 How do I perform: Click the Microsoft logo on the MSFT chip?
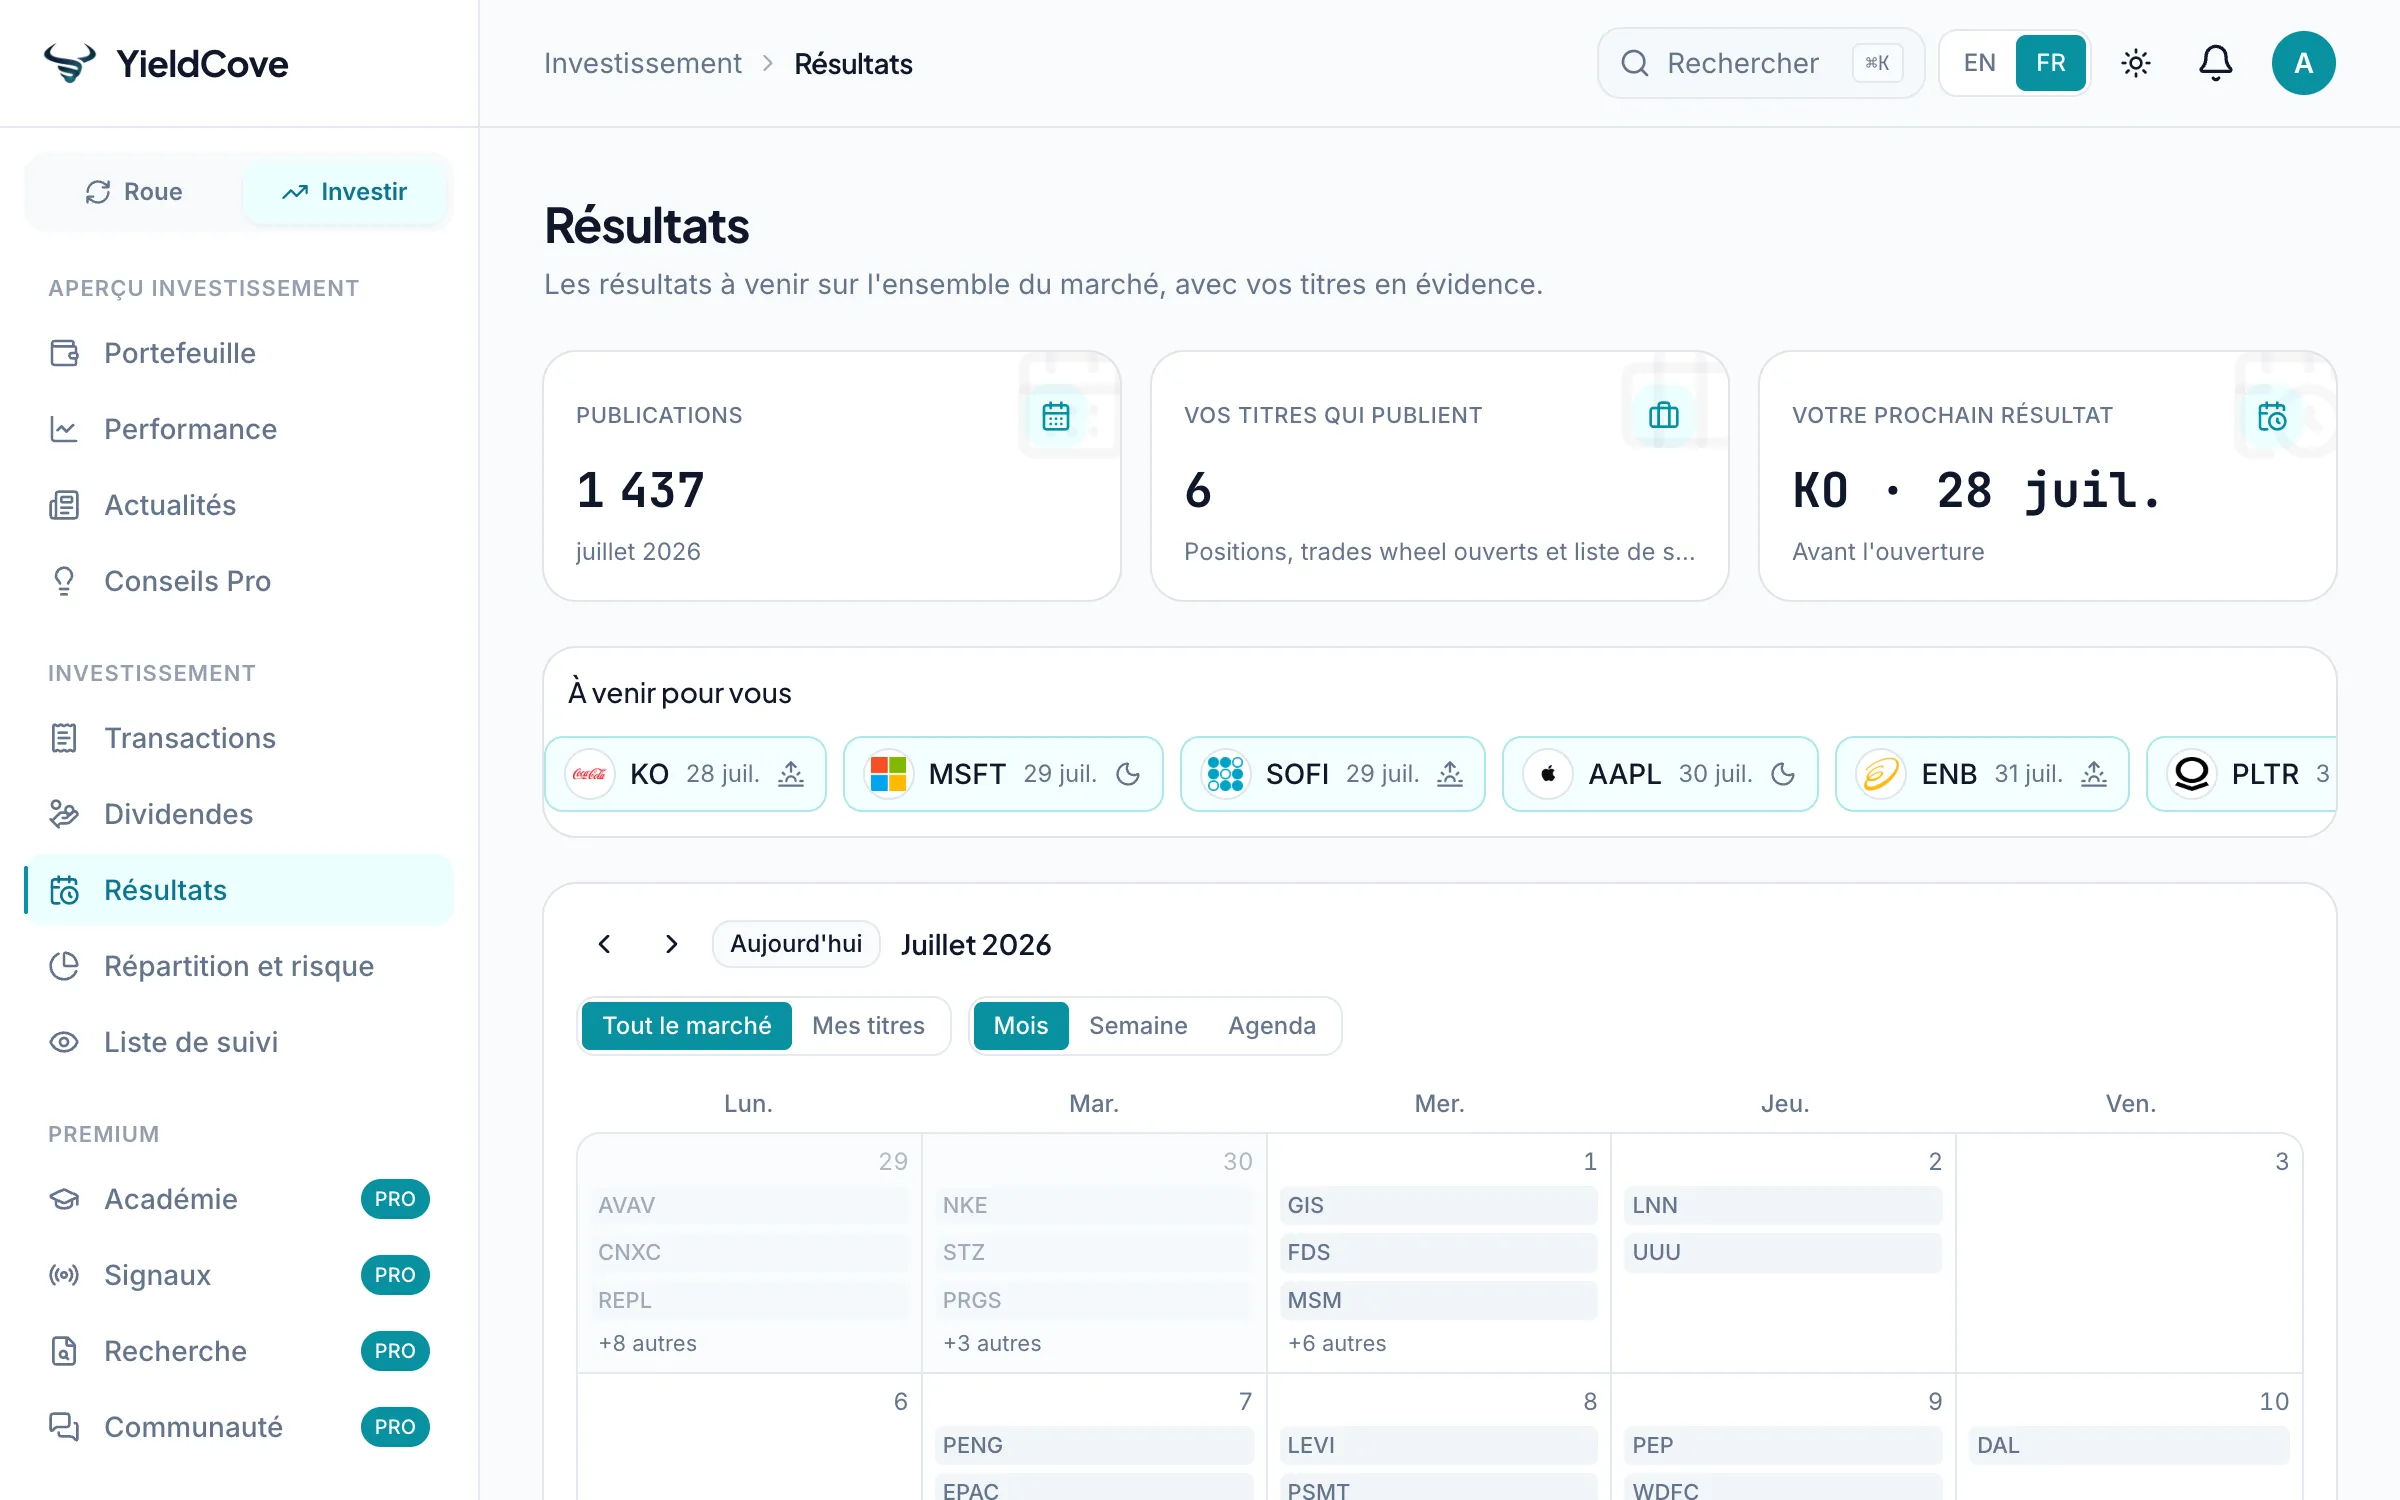(x=888, y=774)
